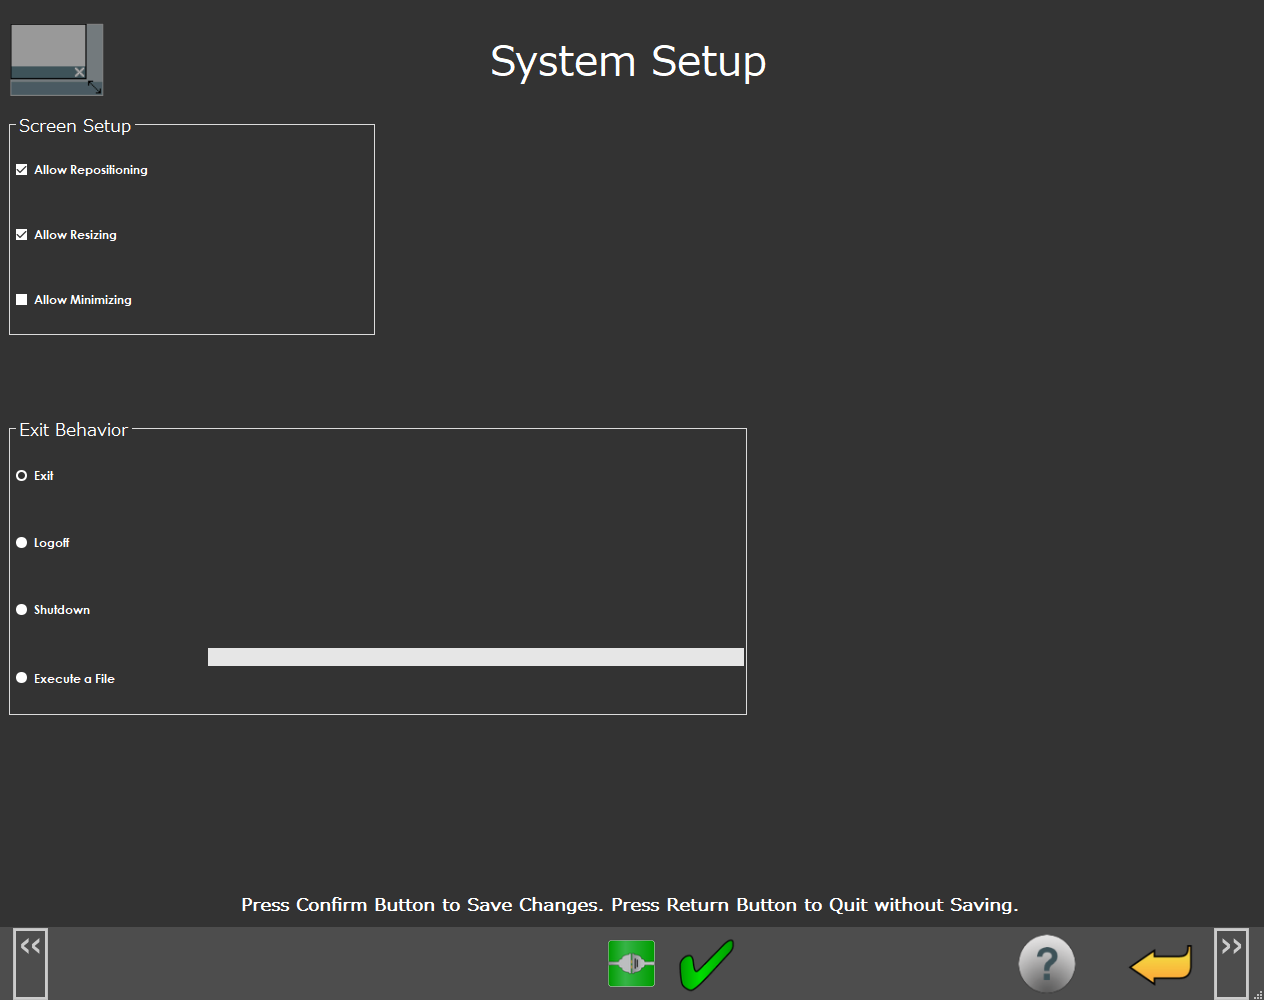Click the gray screen preview thumbnail area
1264x1000 pixels.
pyautogui.click(x=47, y=46)
